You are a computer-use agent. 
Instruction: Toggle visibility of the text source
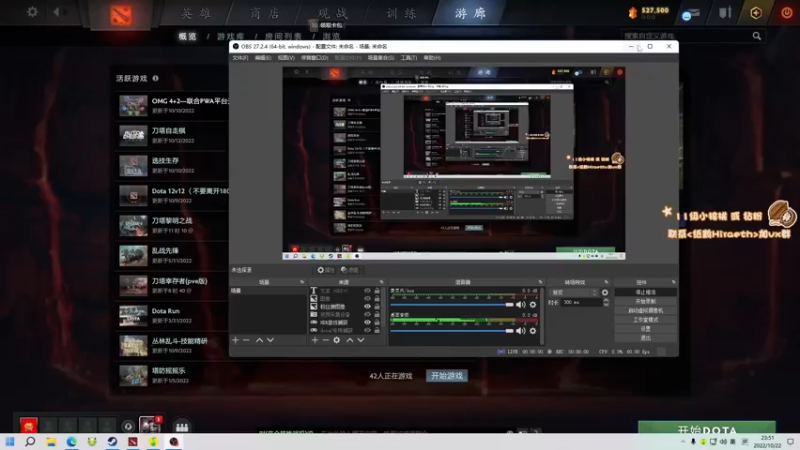367,291
